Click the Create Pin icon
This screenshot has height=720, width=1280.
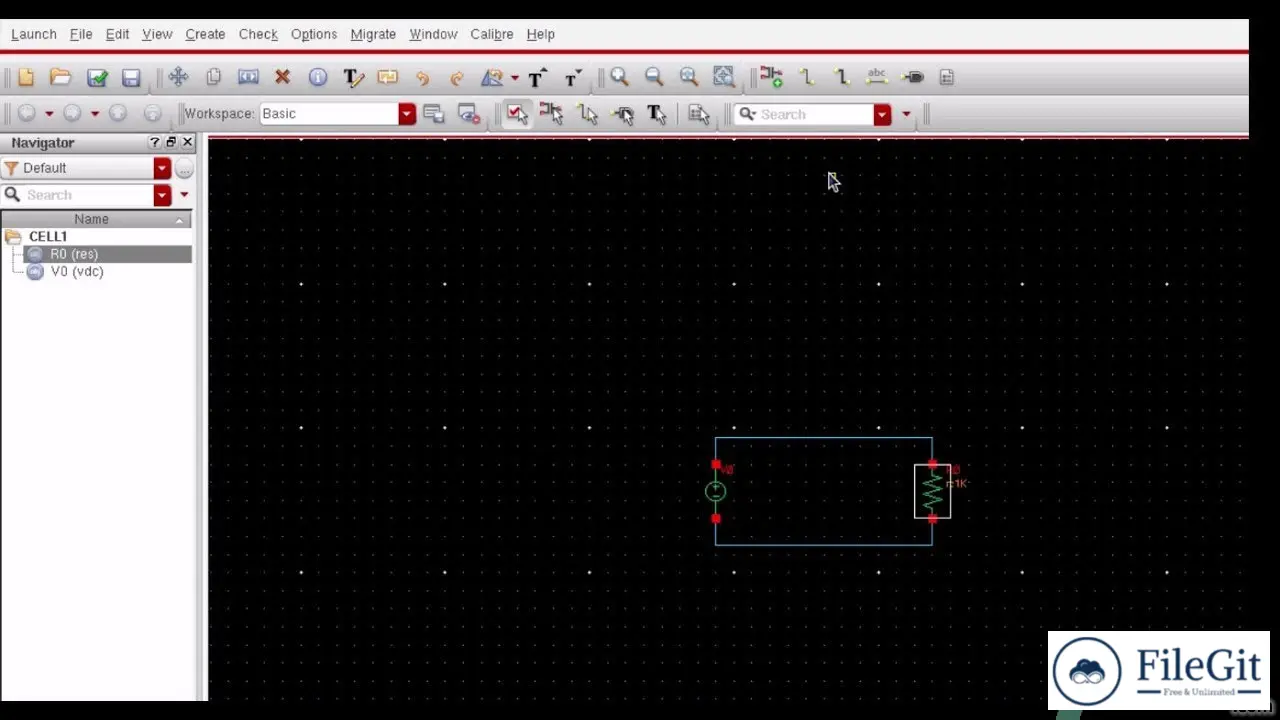(x=912, y=77)
